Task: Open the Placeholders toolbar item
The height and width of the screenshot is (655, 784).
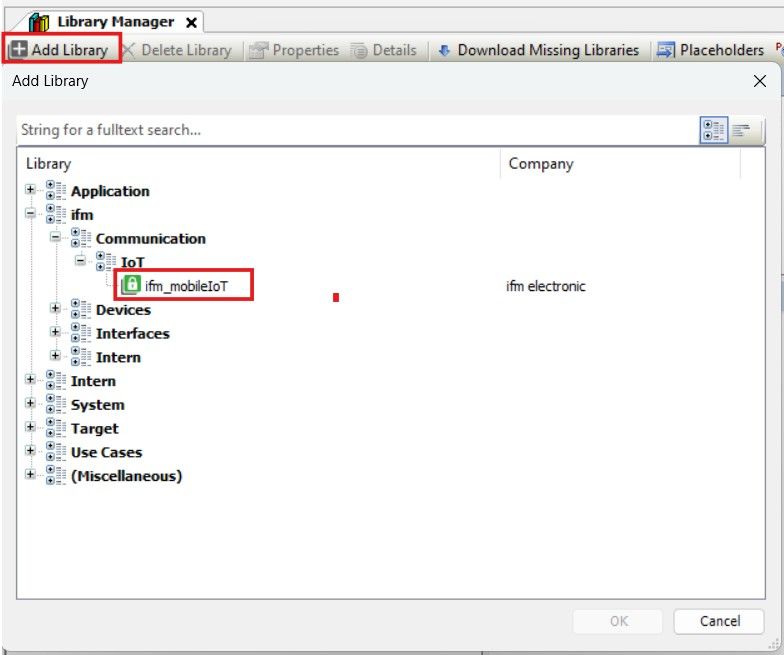Action: 710,50
